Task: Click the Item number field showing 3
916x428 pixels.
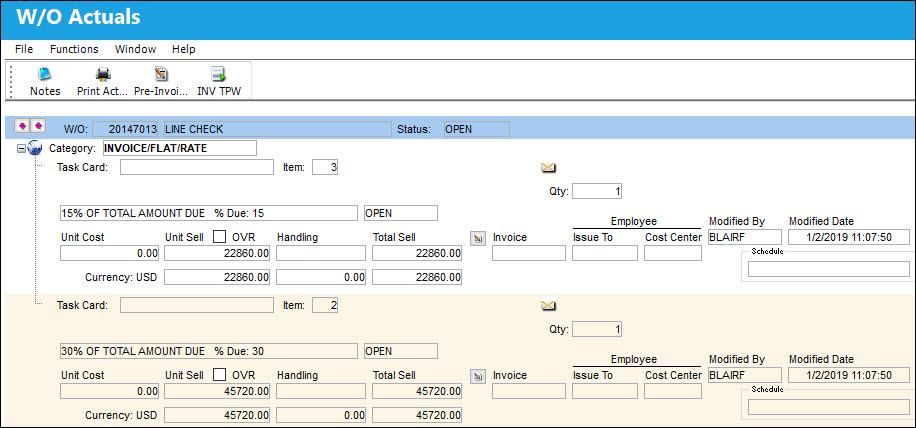Action: [325, 168]
